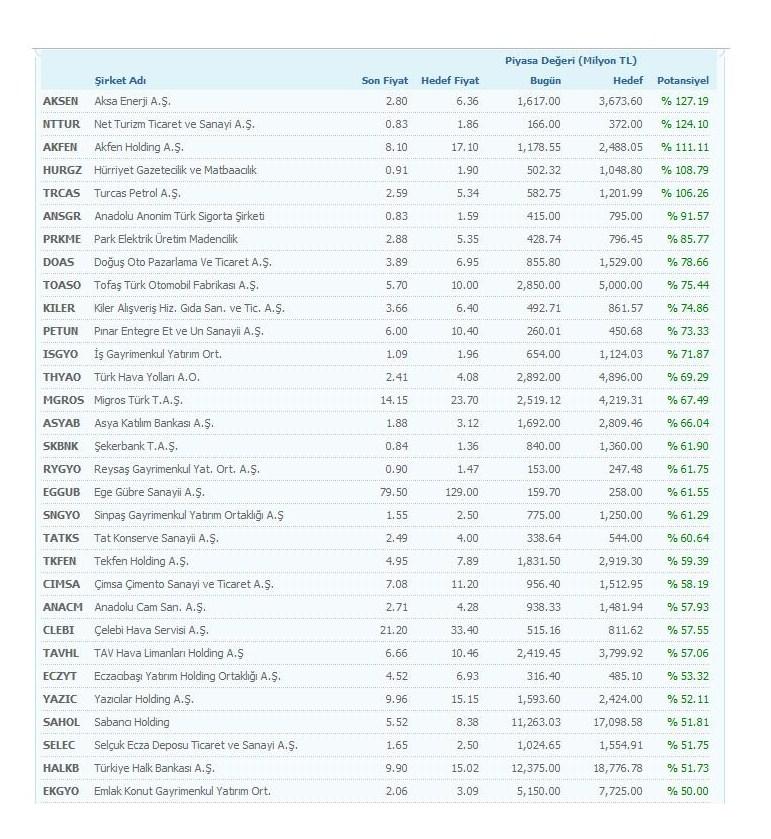The height and width of the screenshot is (839, 771).
Task: Click Migros Türk T.A.Ş. company name
Action: [138, 400]
